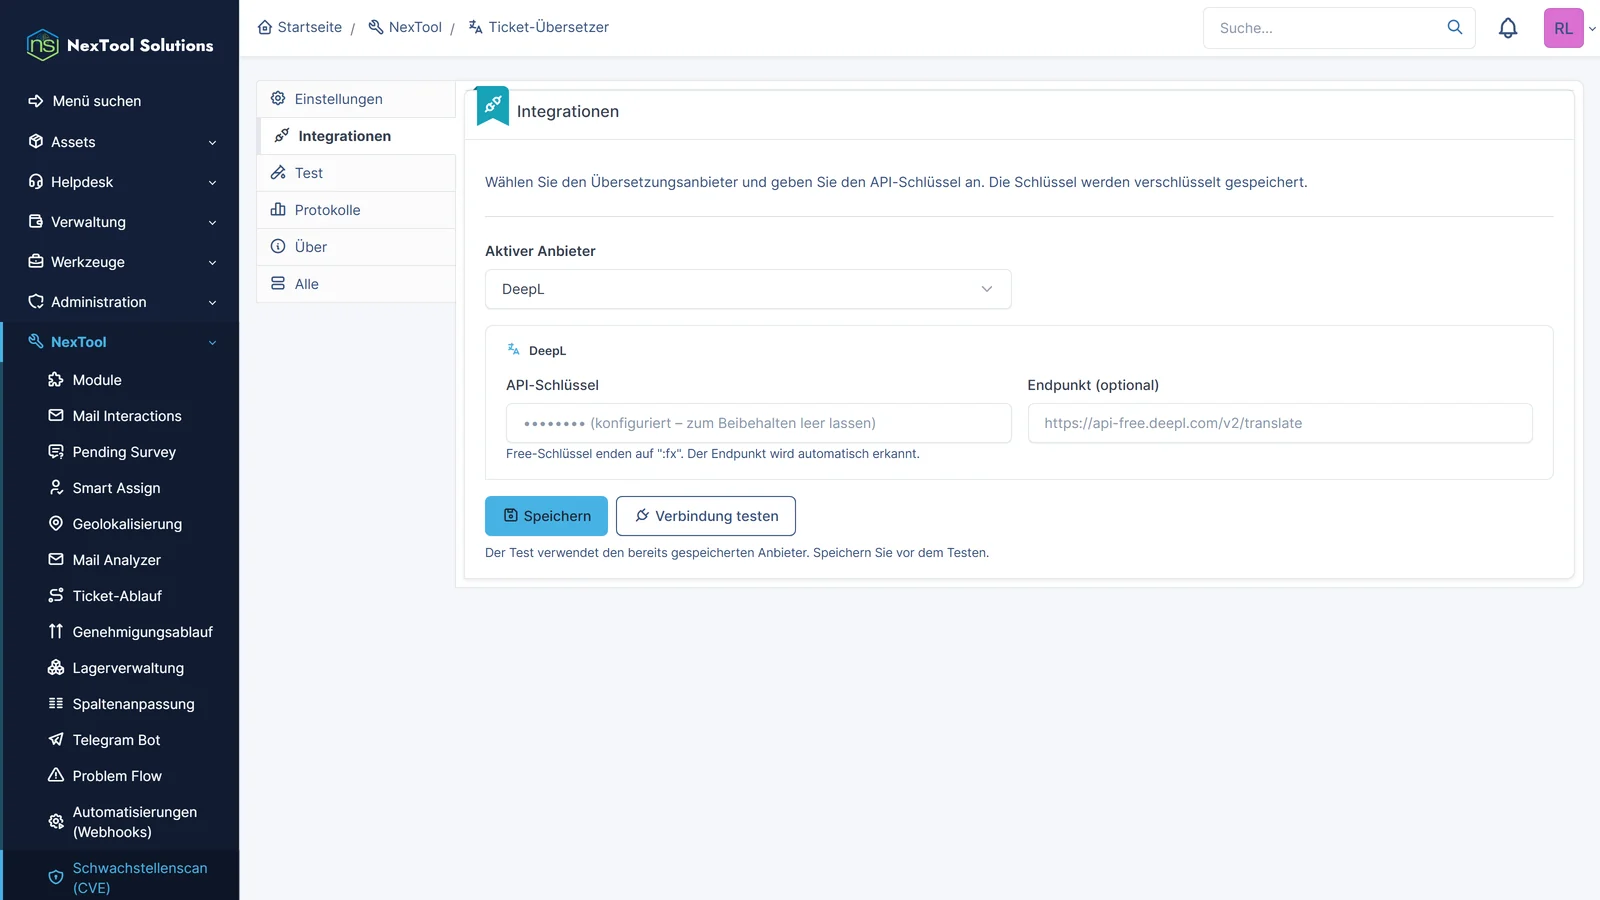Click the Telegram Bot paper plane icon
The height and width of the screenshot is (900, 1600).
pyautogui.click(x=56, y=739)
